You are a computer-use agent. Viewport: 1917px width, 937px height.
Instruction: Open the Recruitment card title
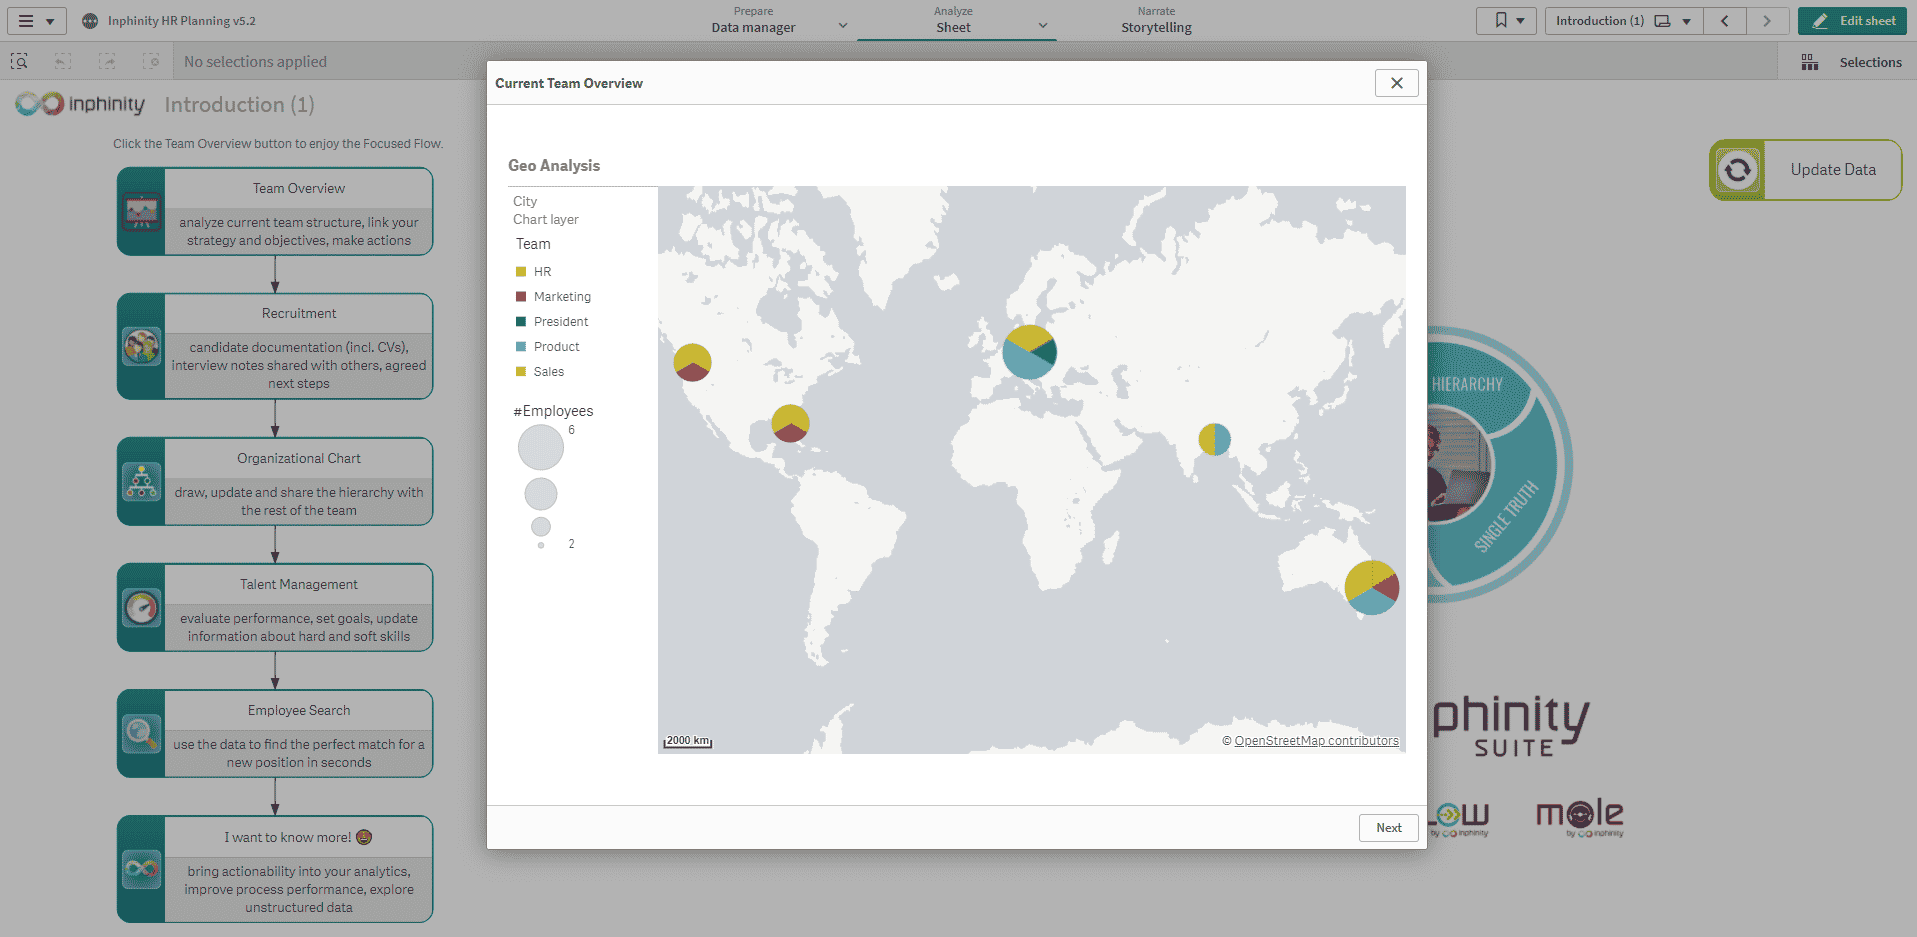coord(299,314)
